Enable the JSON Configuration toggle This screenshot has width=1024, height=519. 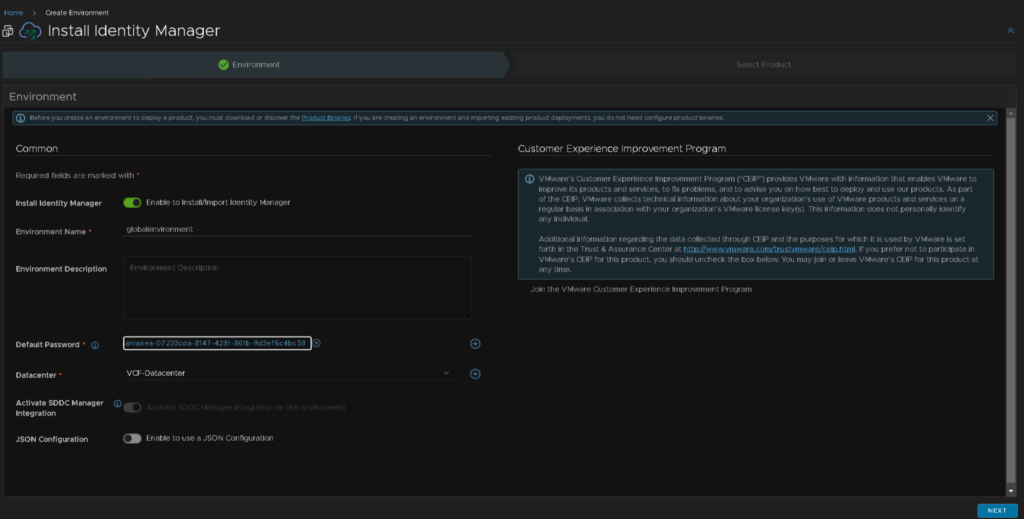pyautogui.click(x=132, y=438)
